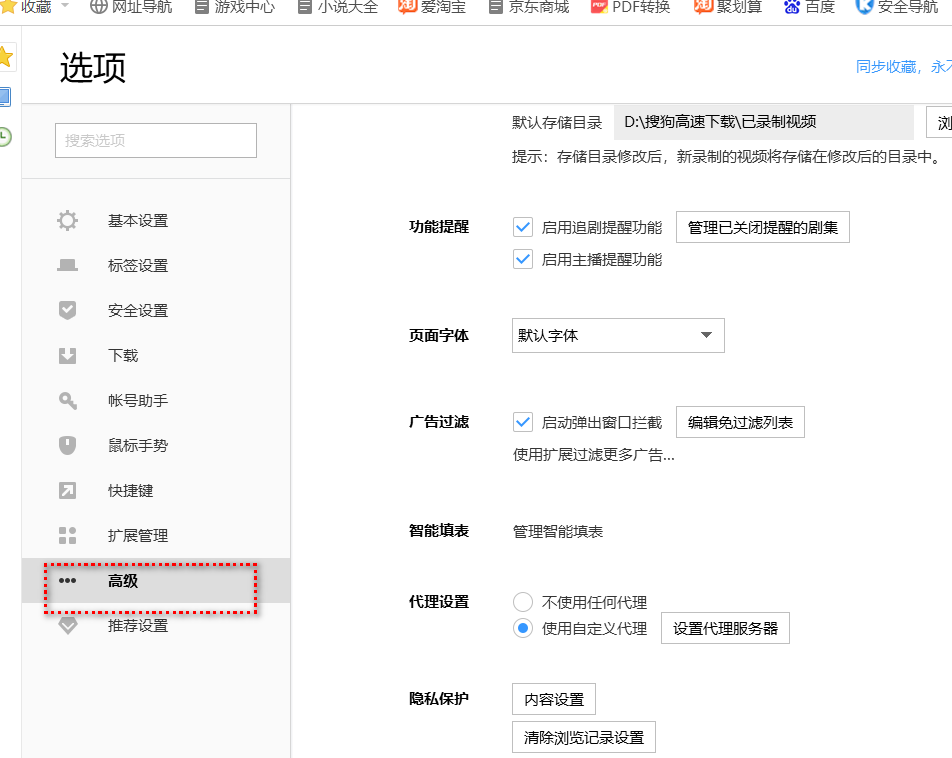
Task: Disable 启动弹出窗口拦截 checkbox
Action: 523,422
